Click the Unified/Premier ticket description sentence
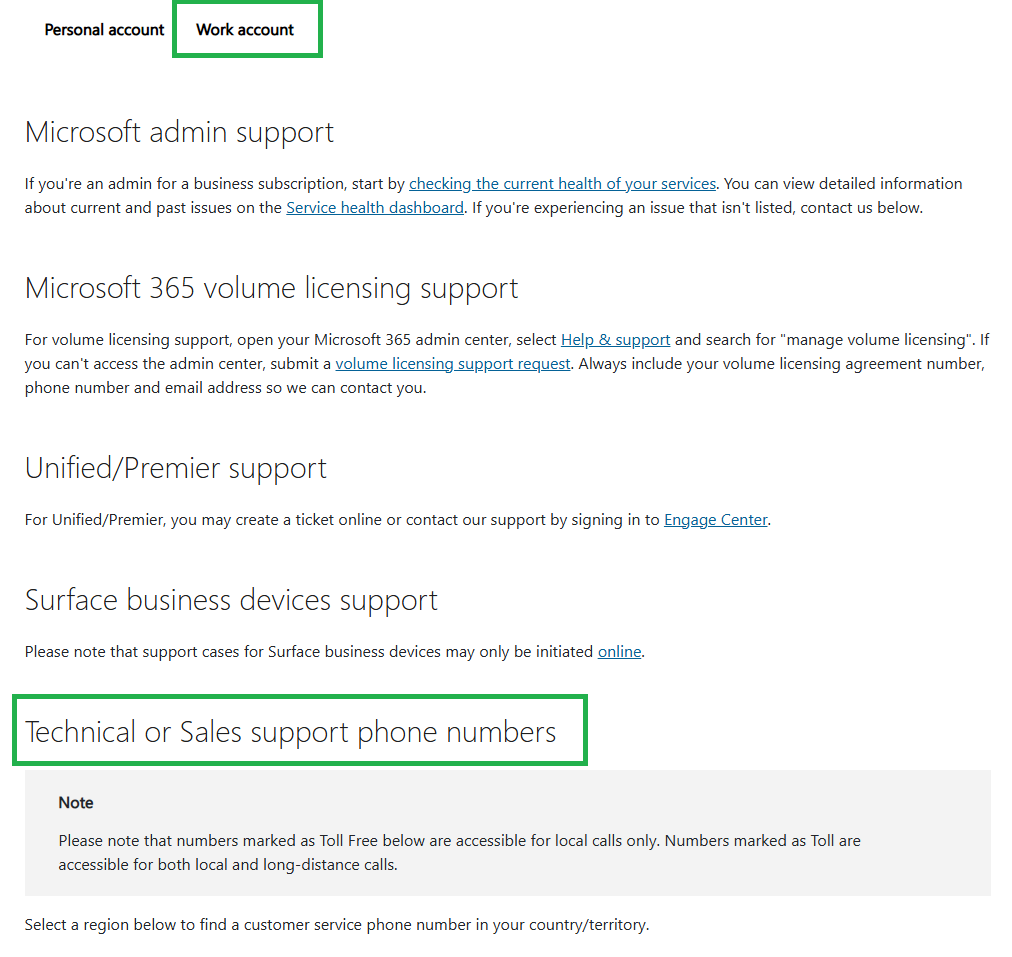1012x957 pixels. 398,520
